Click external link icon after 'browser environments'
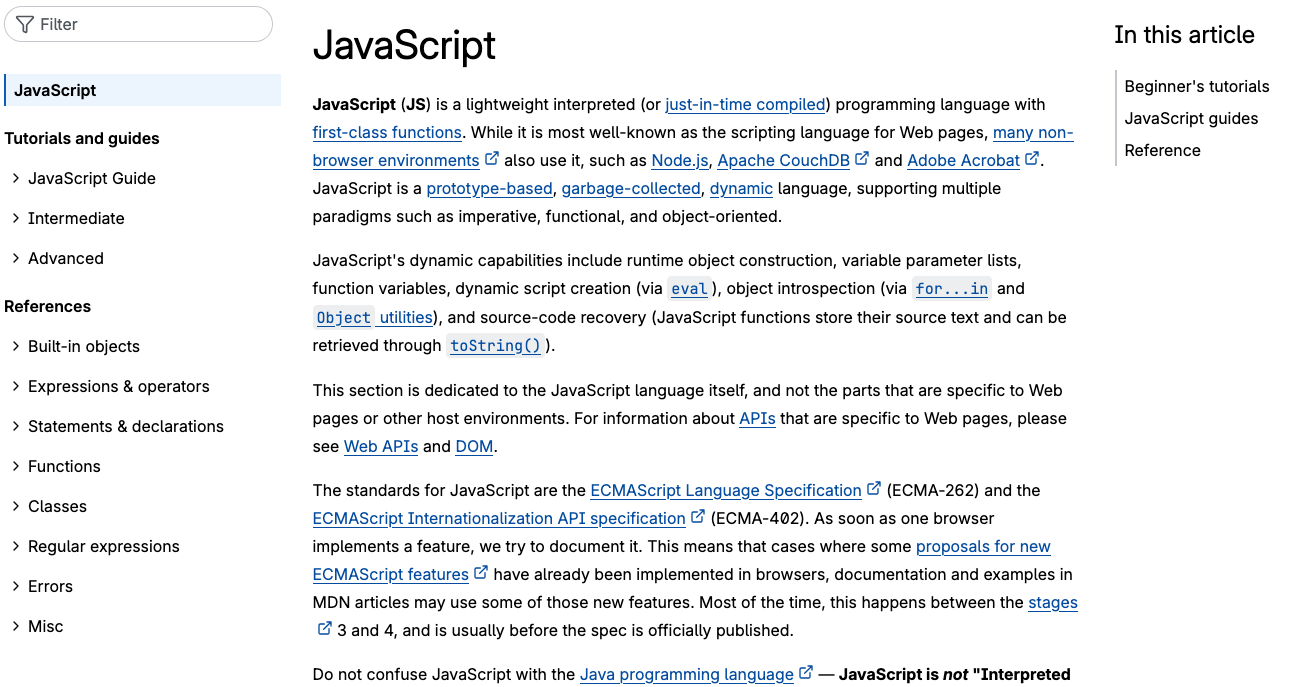Viewport: 1309px width, 687px height. click(x=492, y=159)
